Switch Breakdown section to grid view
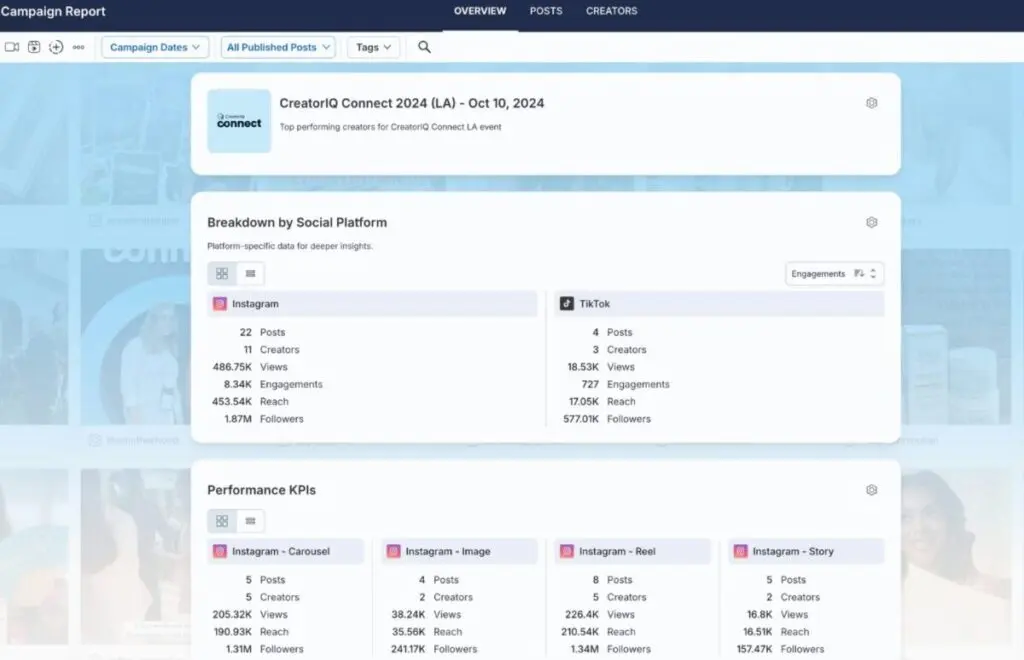This screenshot has width=1024, height=660. point(222,273)
